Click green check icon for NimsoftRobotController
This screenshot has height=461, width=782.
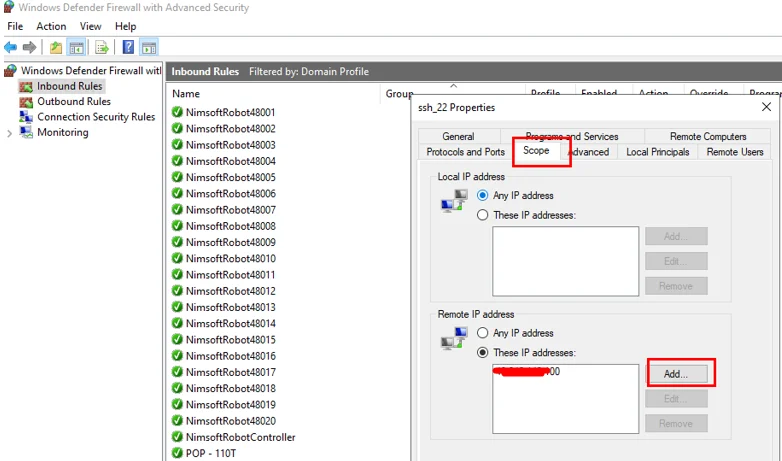tap(177, 437)
